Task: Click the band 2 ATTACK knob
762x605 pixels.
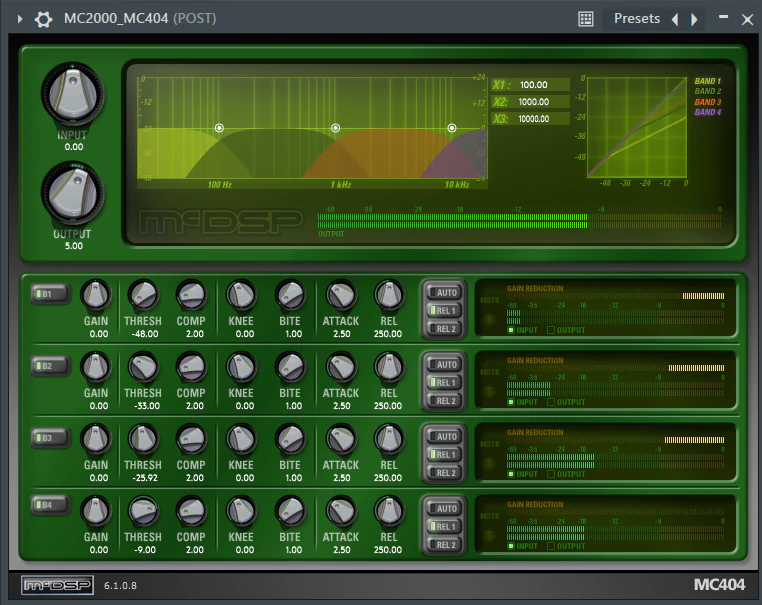Action: [x=341, y=367]
